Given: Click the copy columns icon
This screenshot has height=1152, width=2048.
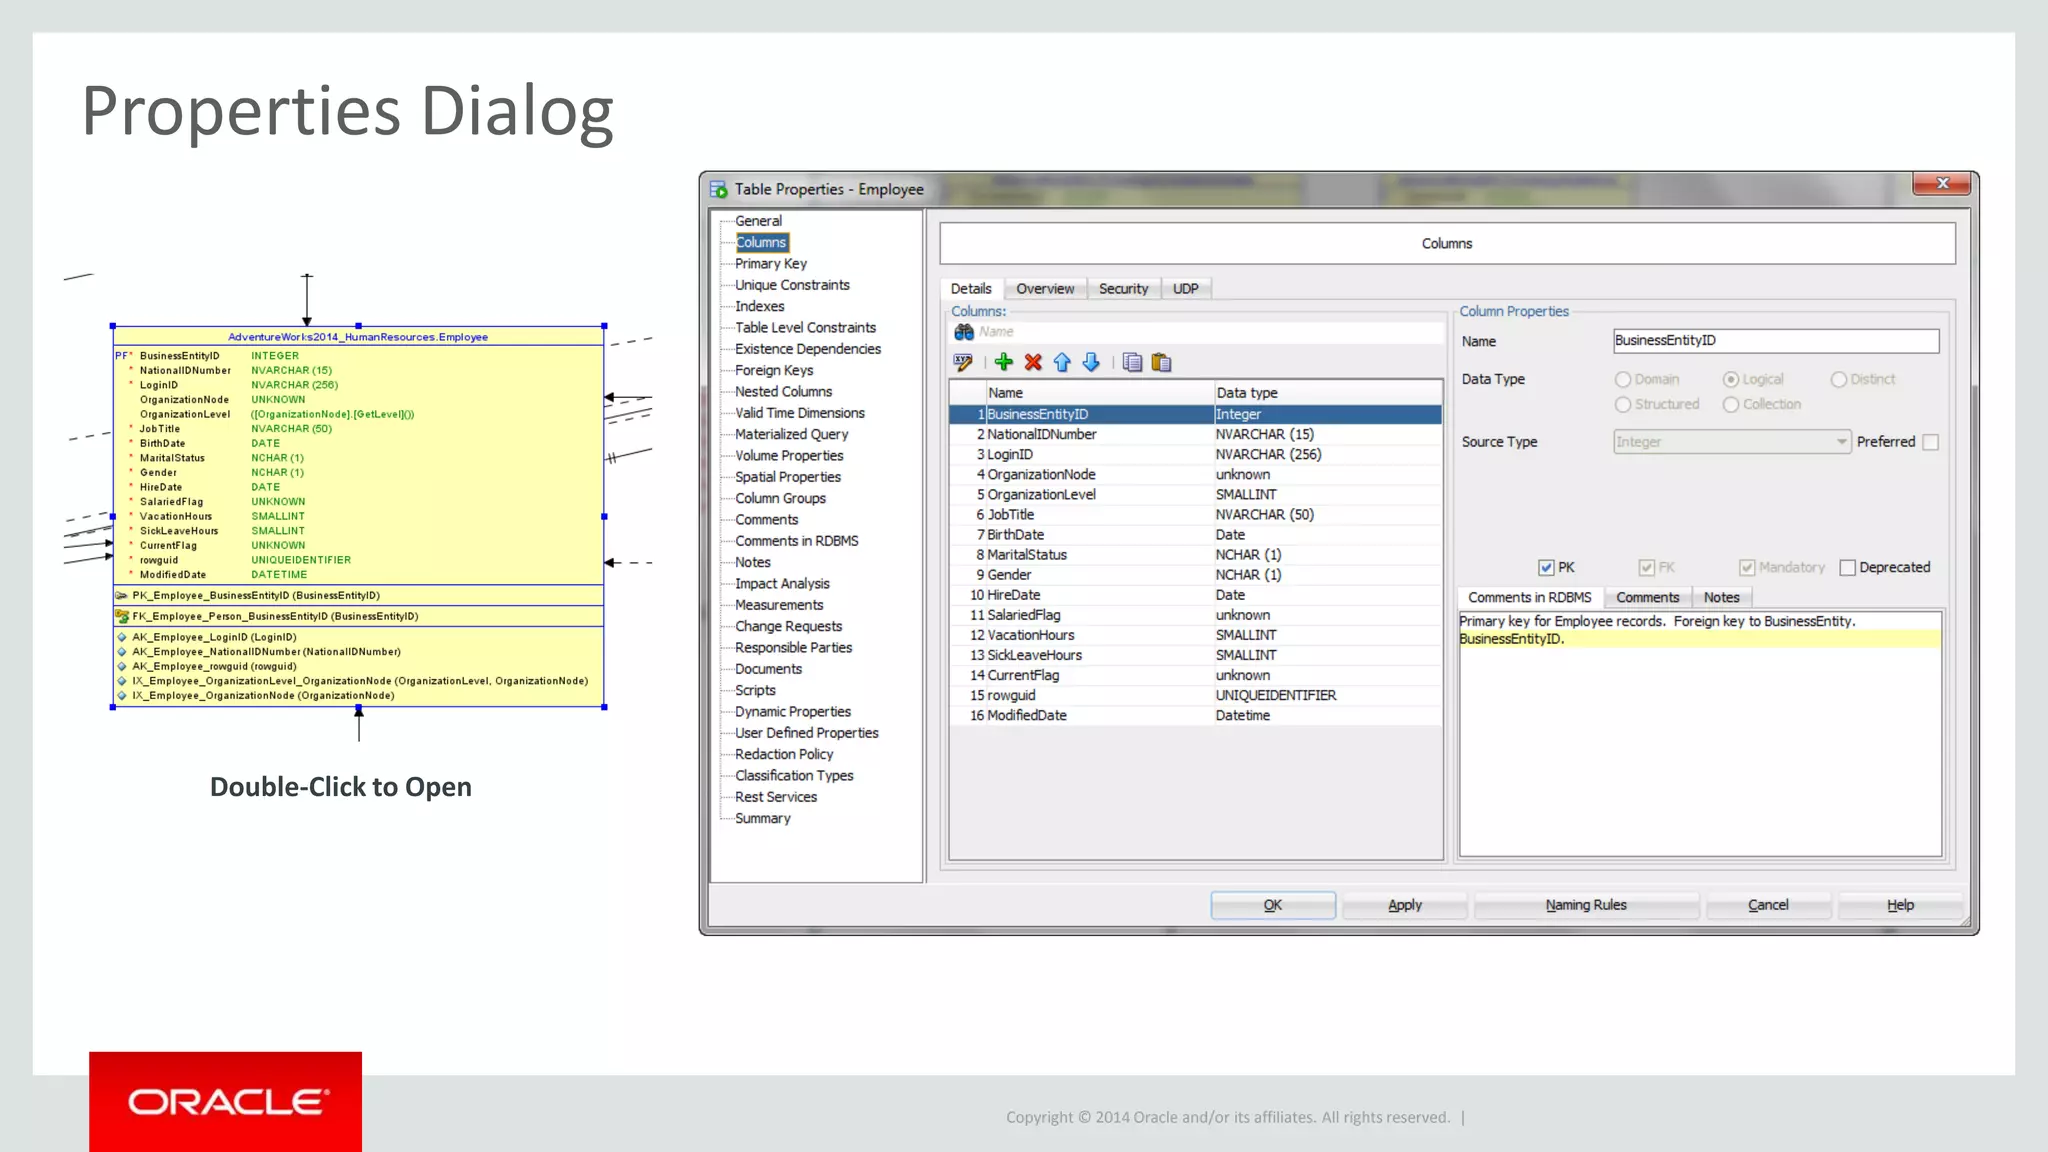Looking at the screenshot, I should tap(1132, 363).
